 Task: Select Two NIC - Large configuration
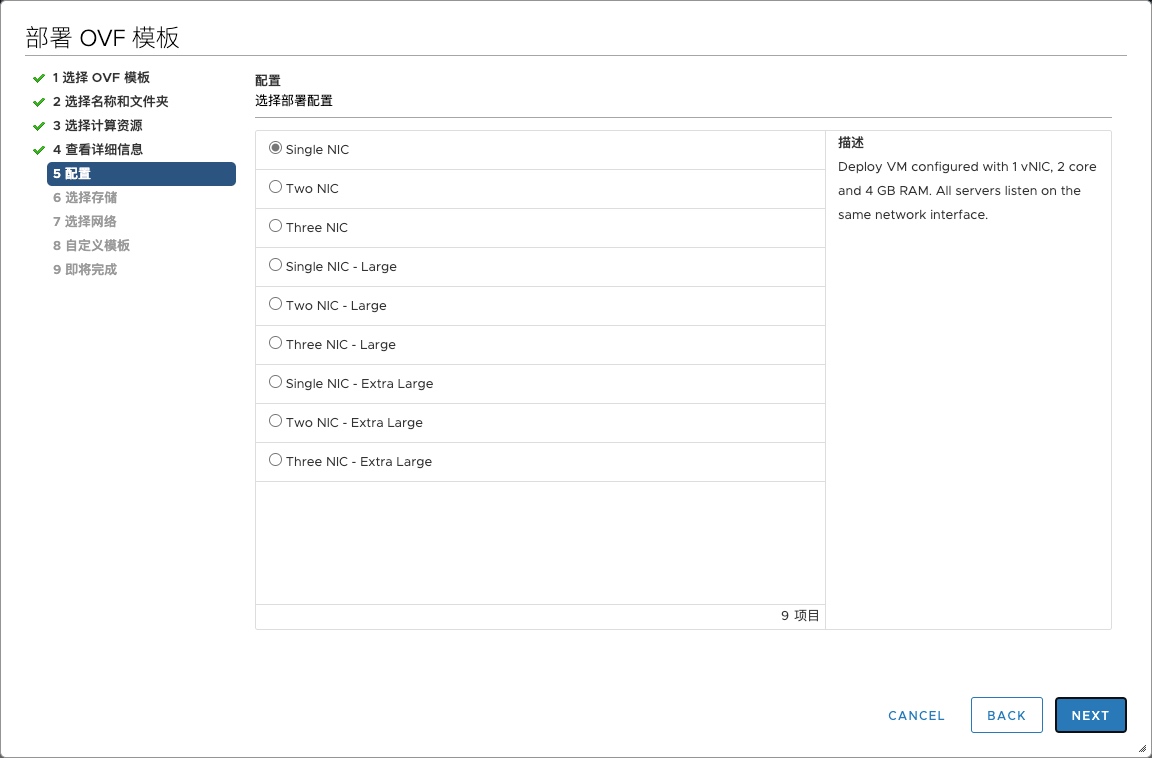(275, 304)
